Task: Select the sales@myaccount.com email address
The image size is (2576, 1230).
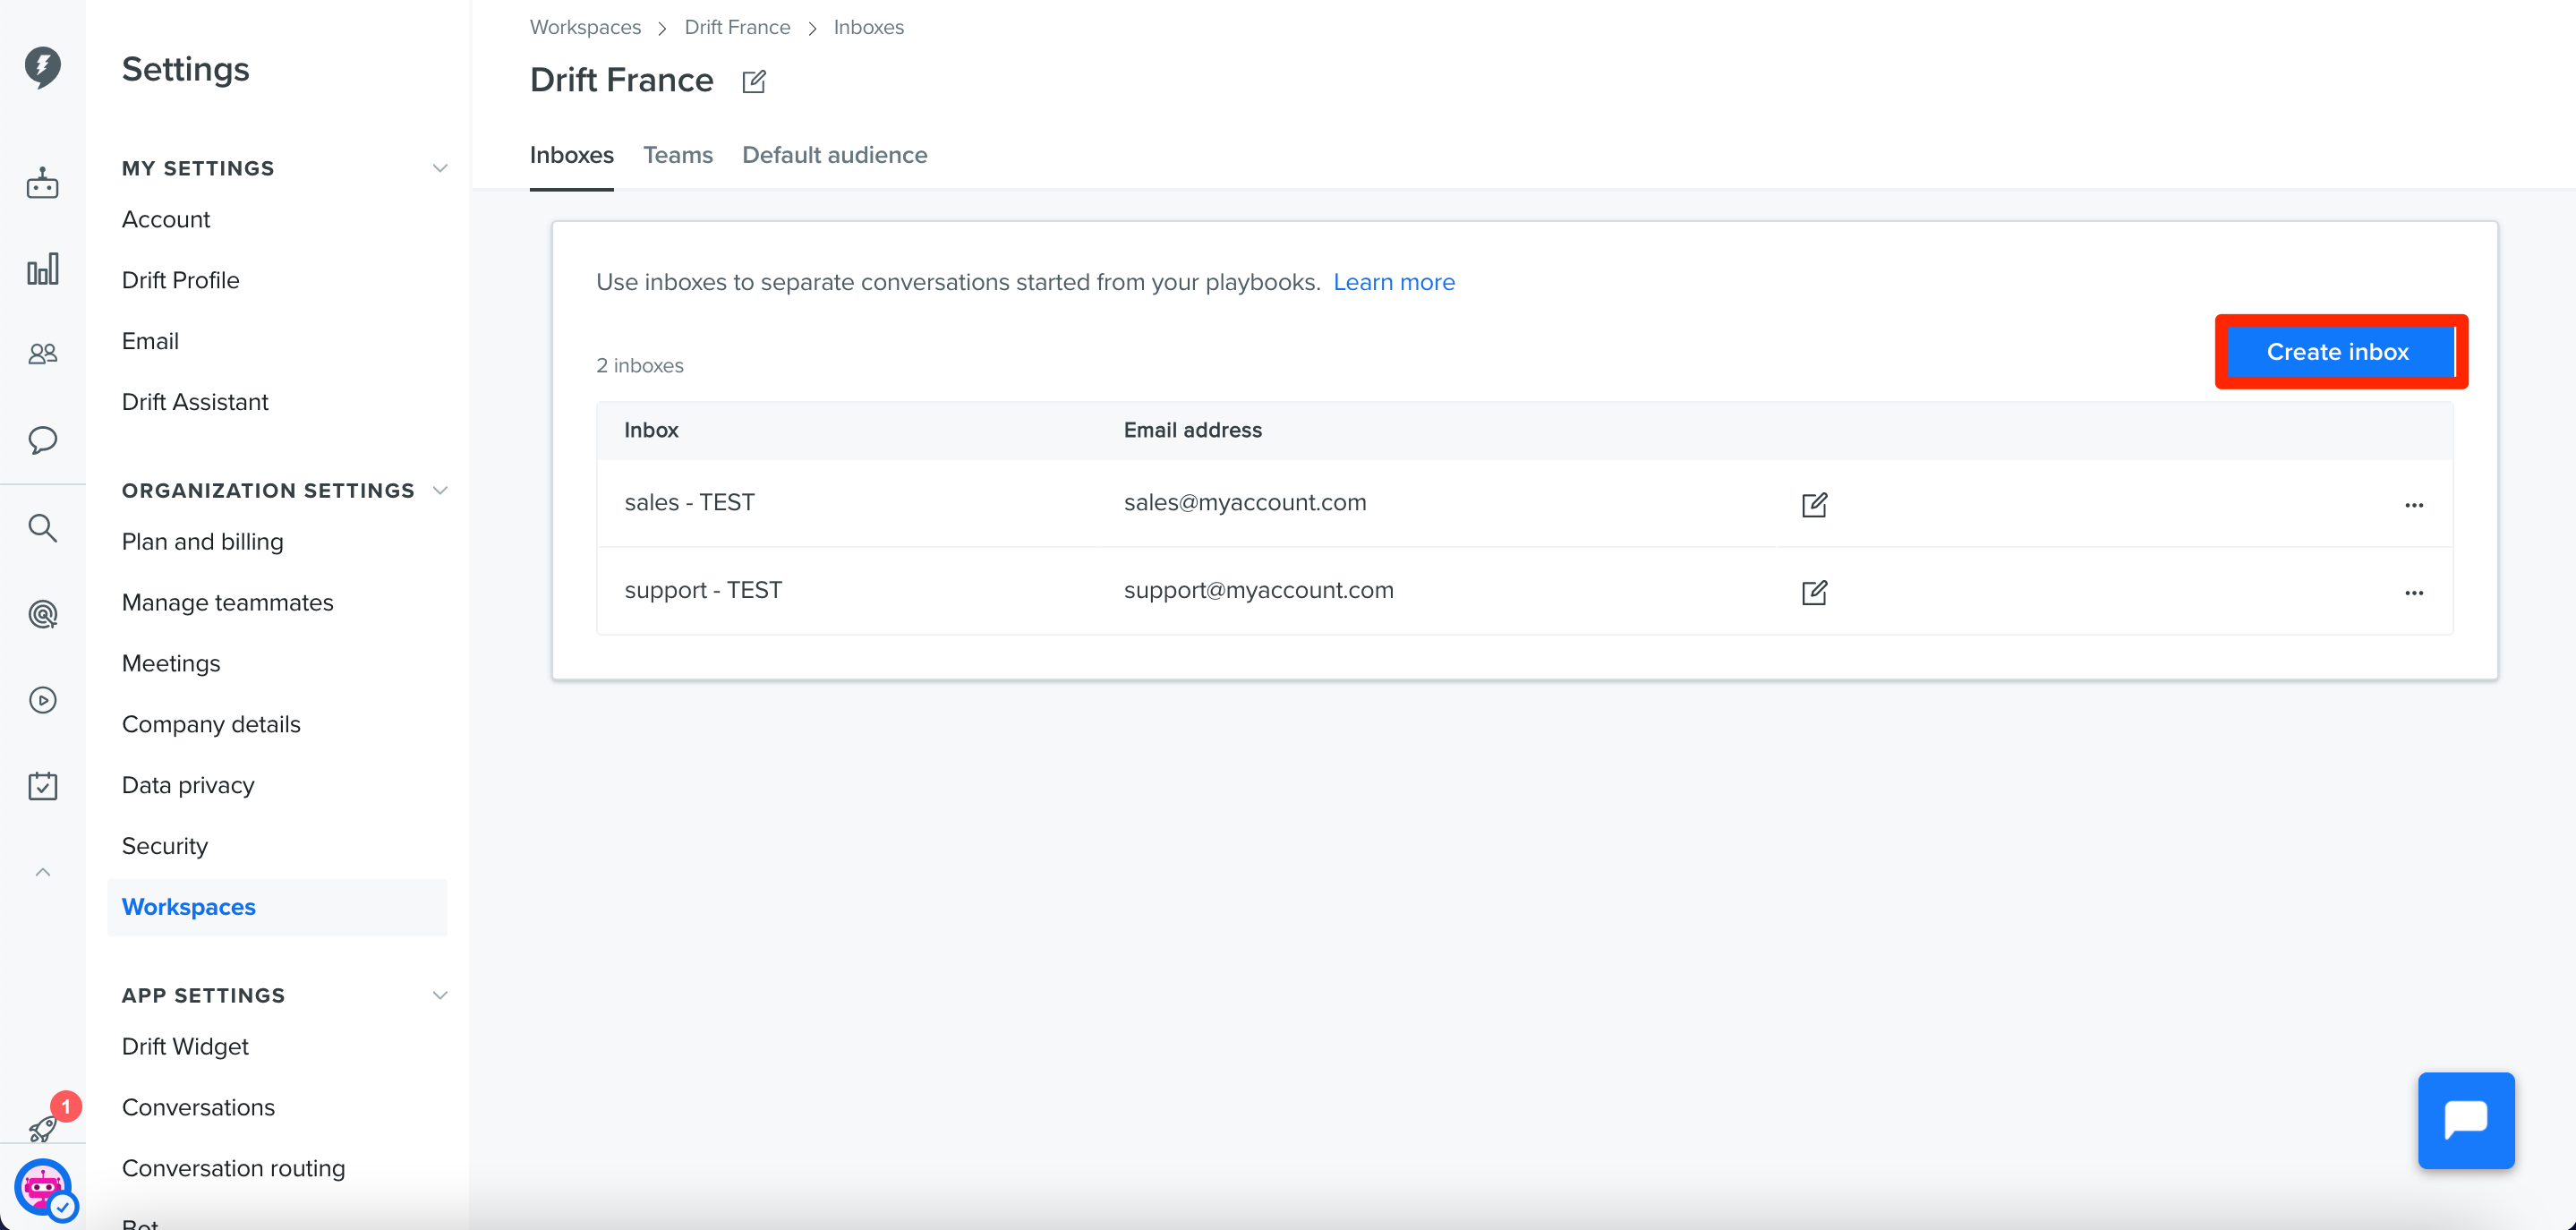Action: (x=1245, y=503)
